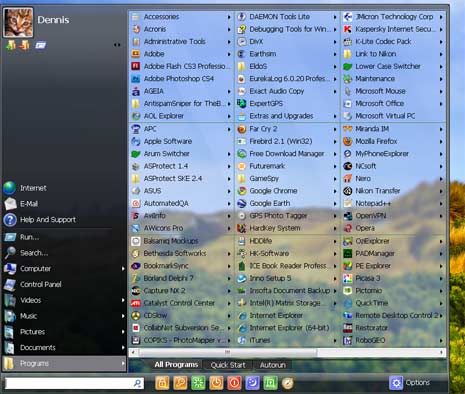This screenshot has height=394, width=465.
Task: Click the Nero program icon
Action: 348,179
